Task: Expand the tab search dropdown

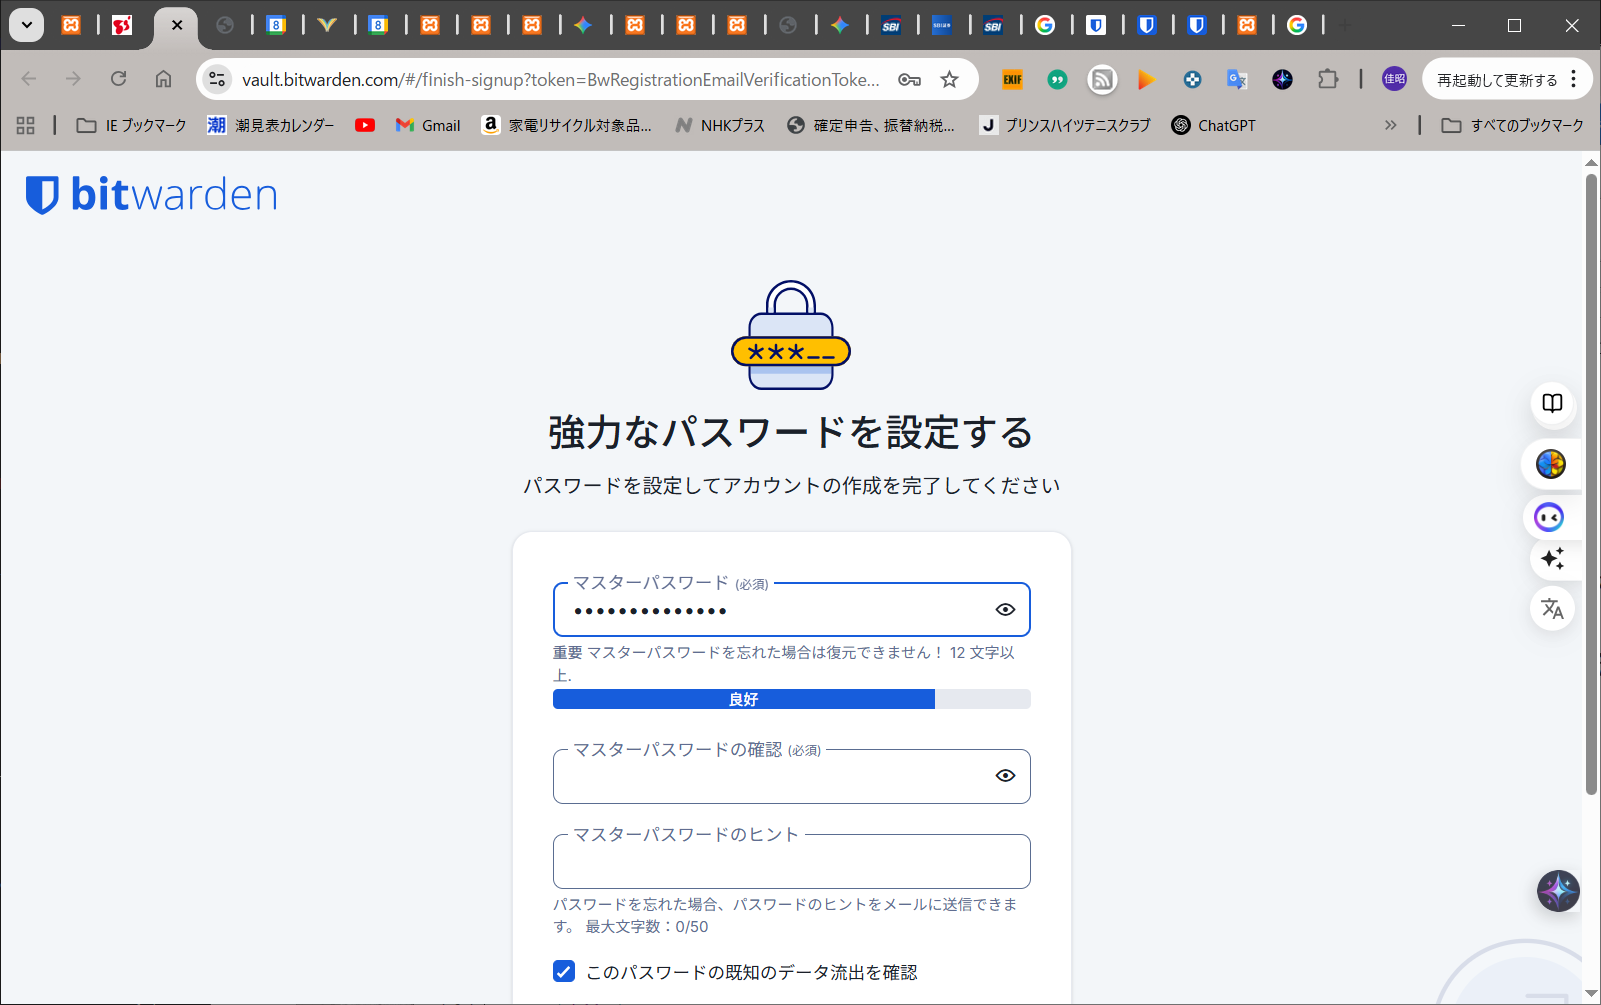Action: coord(27,25)
